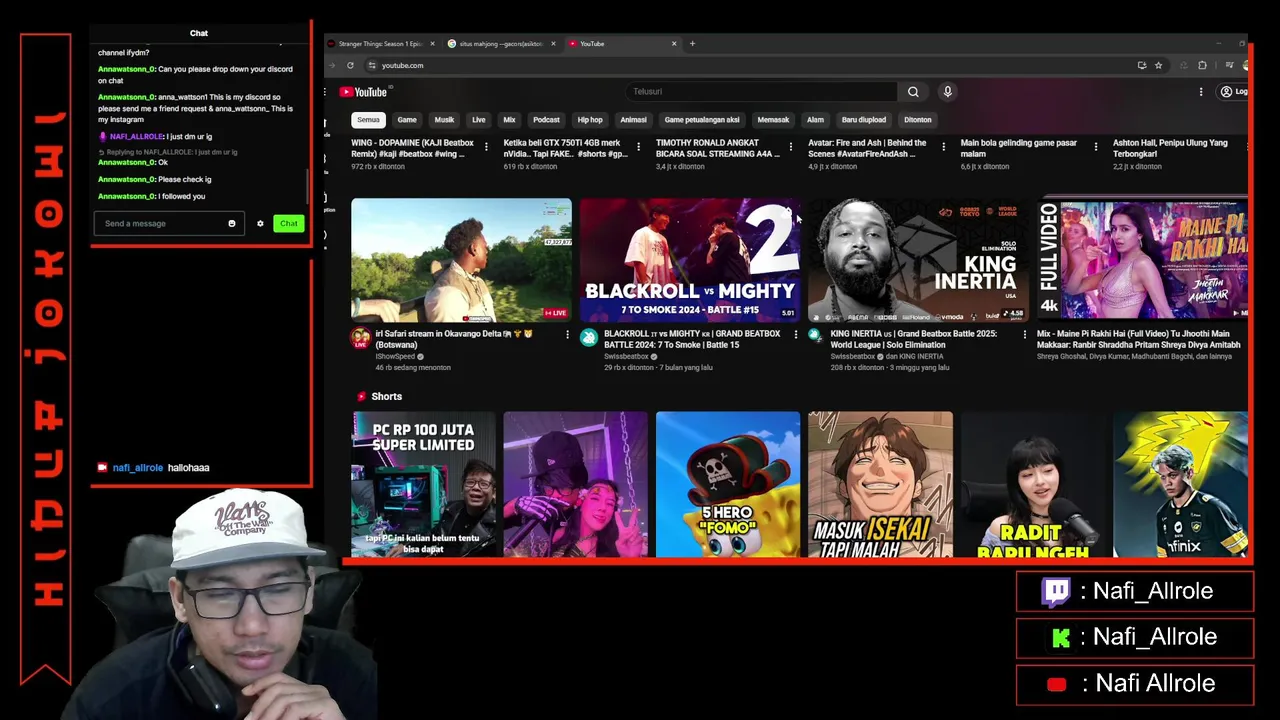Open options menu for KING INERTIA video

coord(1024,335)
